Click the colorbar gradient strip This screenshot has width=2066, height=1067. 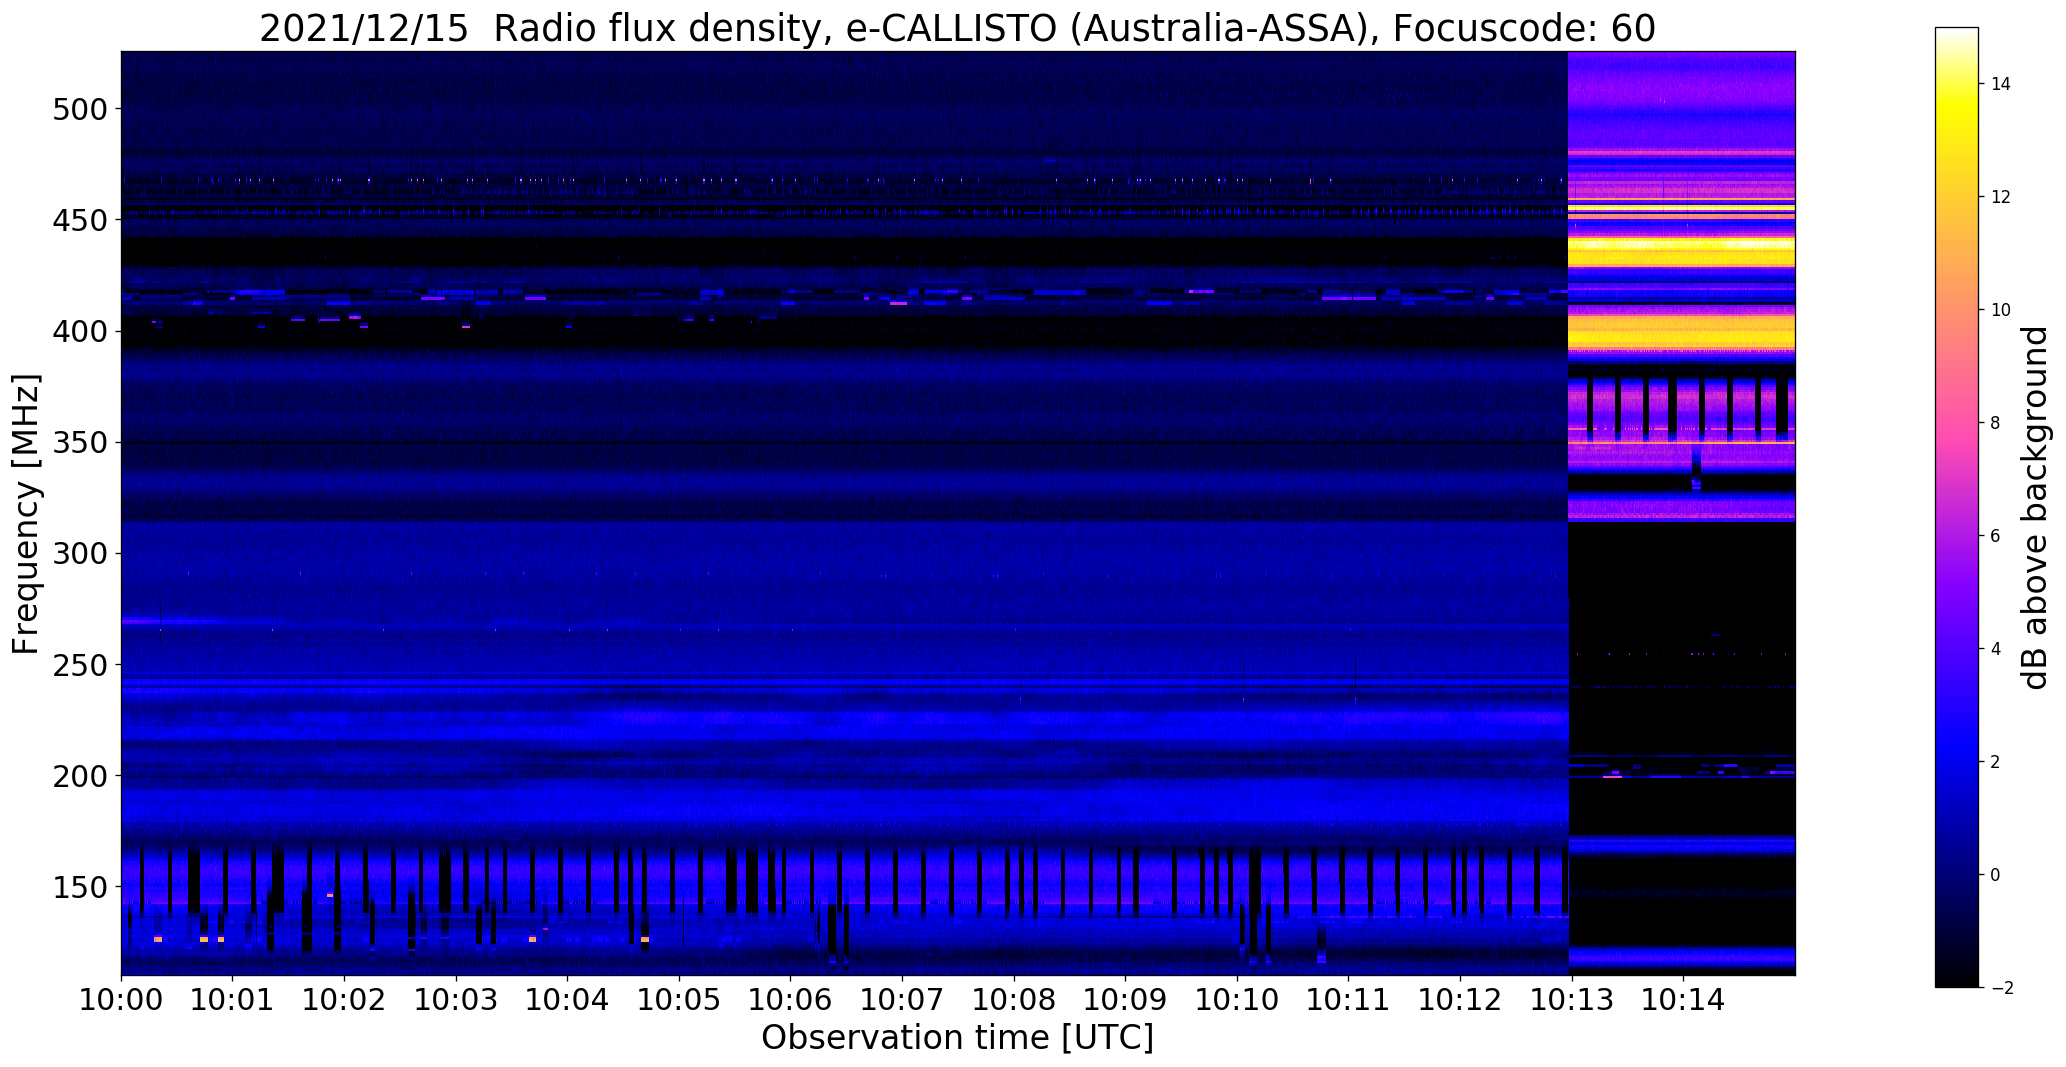[1957, 507]
